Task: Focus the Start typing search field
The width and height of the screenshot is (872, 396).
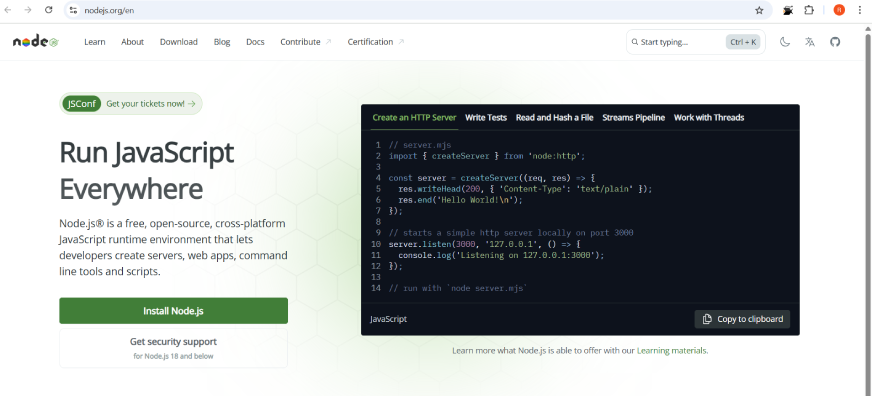Action: pos(696,42)
